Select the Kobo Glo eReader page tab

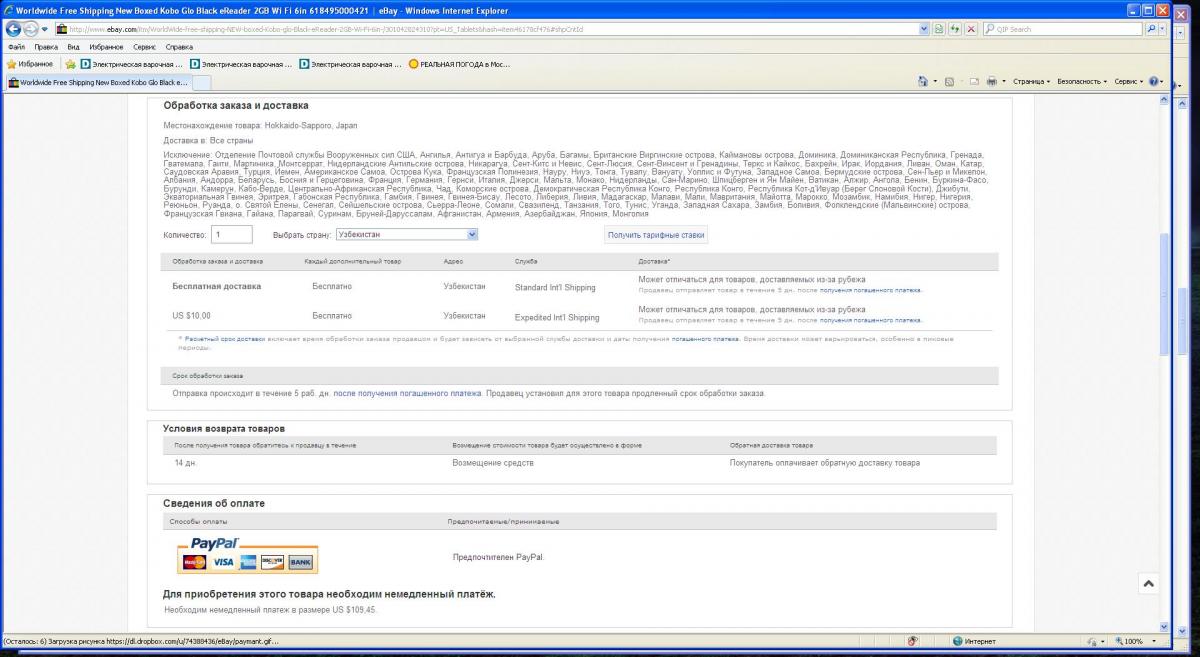(98, 82)
